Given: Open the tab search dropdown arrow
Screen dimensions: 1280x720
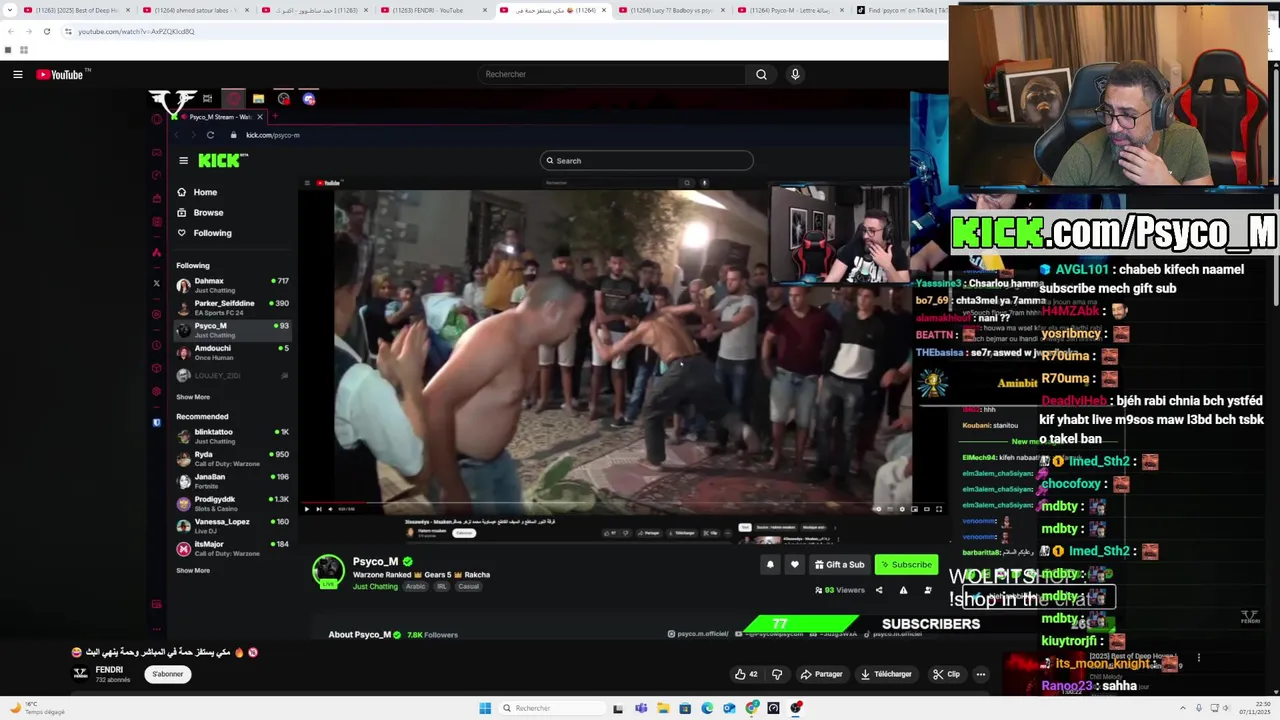Looking at the screenshot, I should [9, 10].
